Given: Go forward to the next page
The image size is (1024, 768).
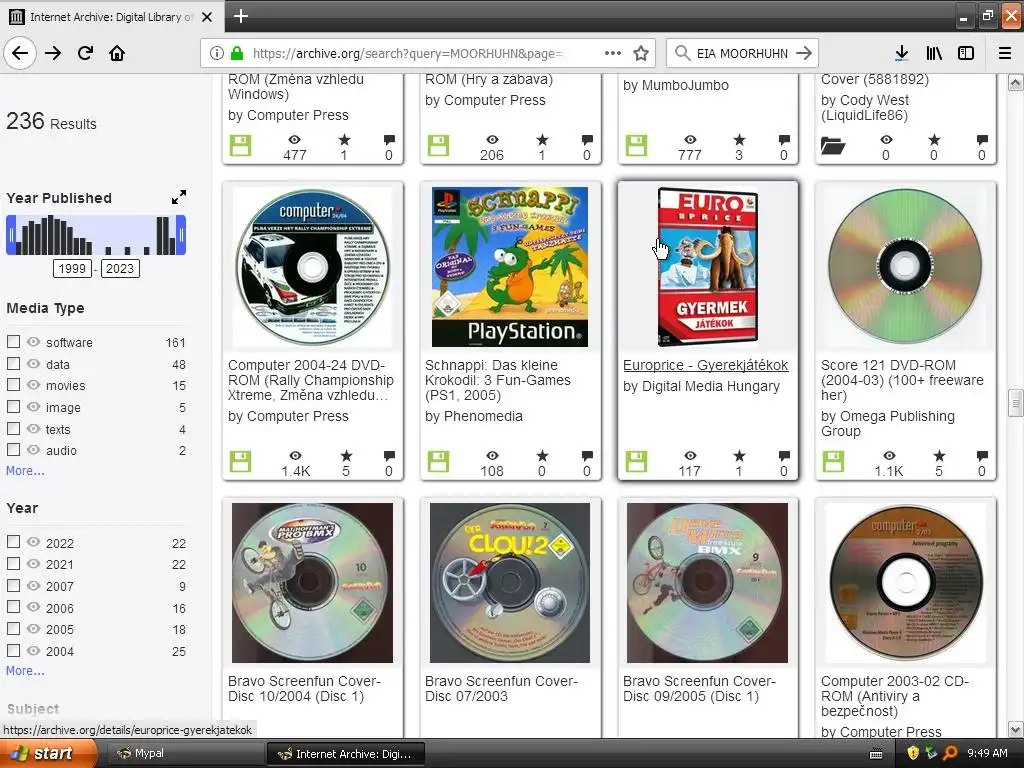Looking at the screenshot, I should (53, 54).
